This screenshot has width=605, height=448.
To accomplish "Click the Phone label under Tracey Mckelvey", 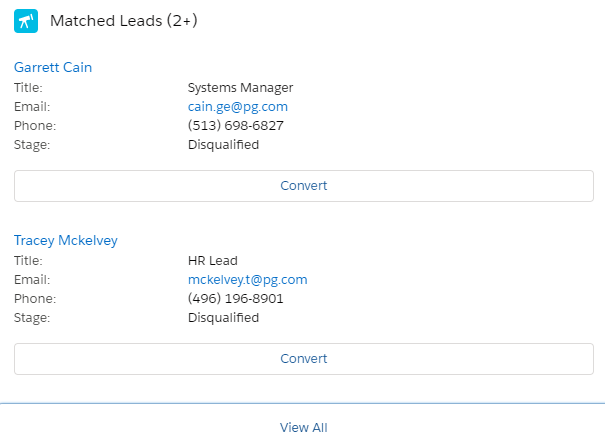I will (34, 298).
